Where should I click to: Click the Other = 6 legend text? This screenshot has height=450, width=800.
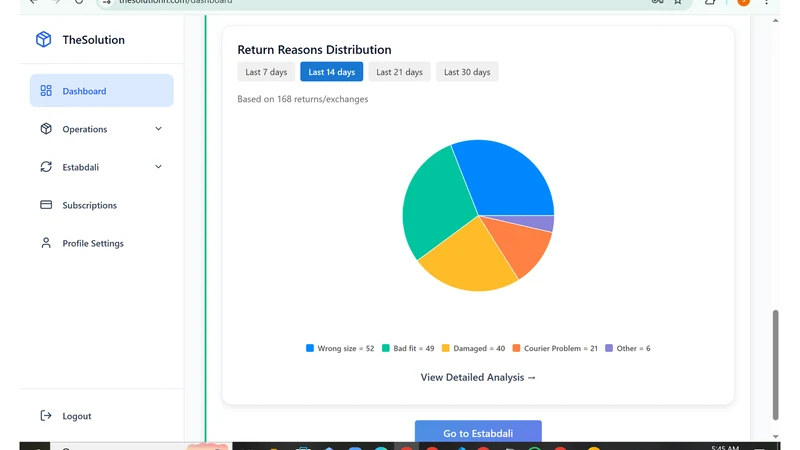(x=633, y=348)
